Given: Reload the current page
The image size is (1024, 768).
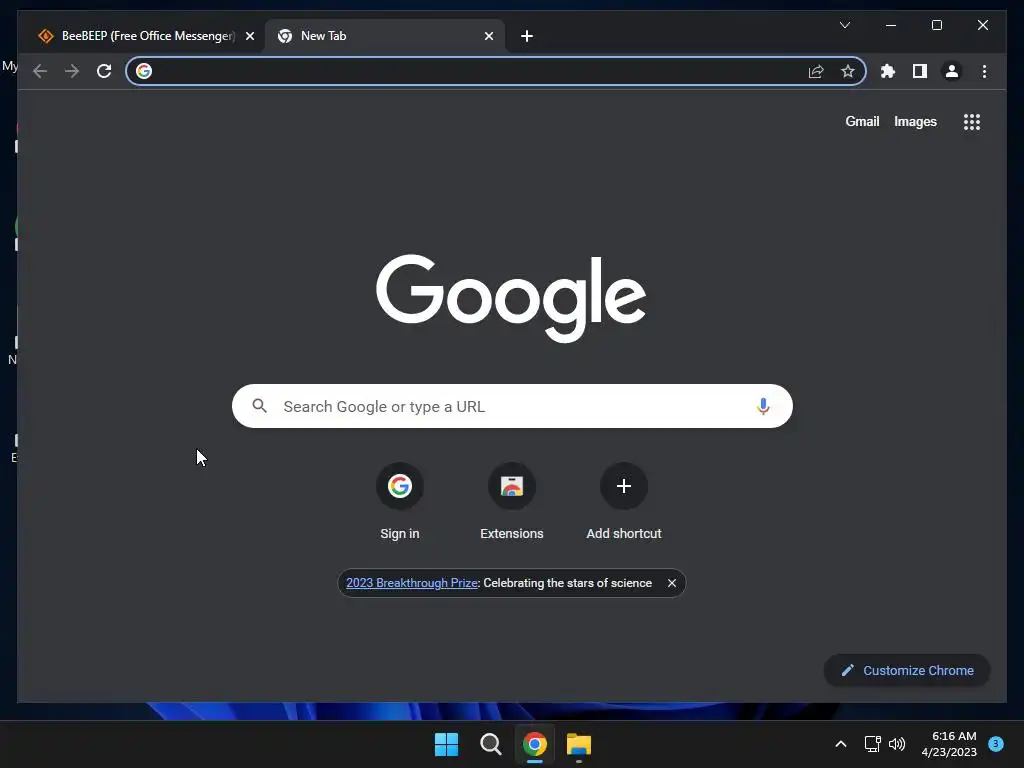Looking at the screenshot, I should pos(104,71).
